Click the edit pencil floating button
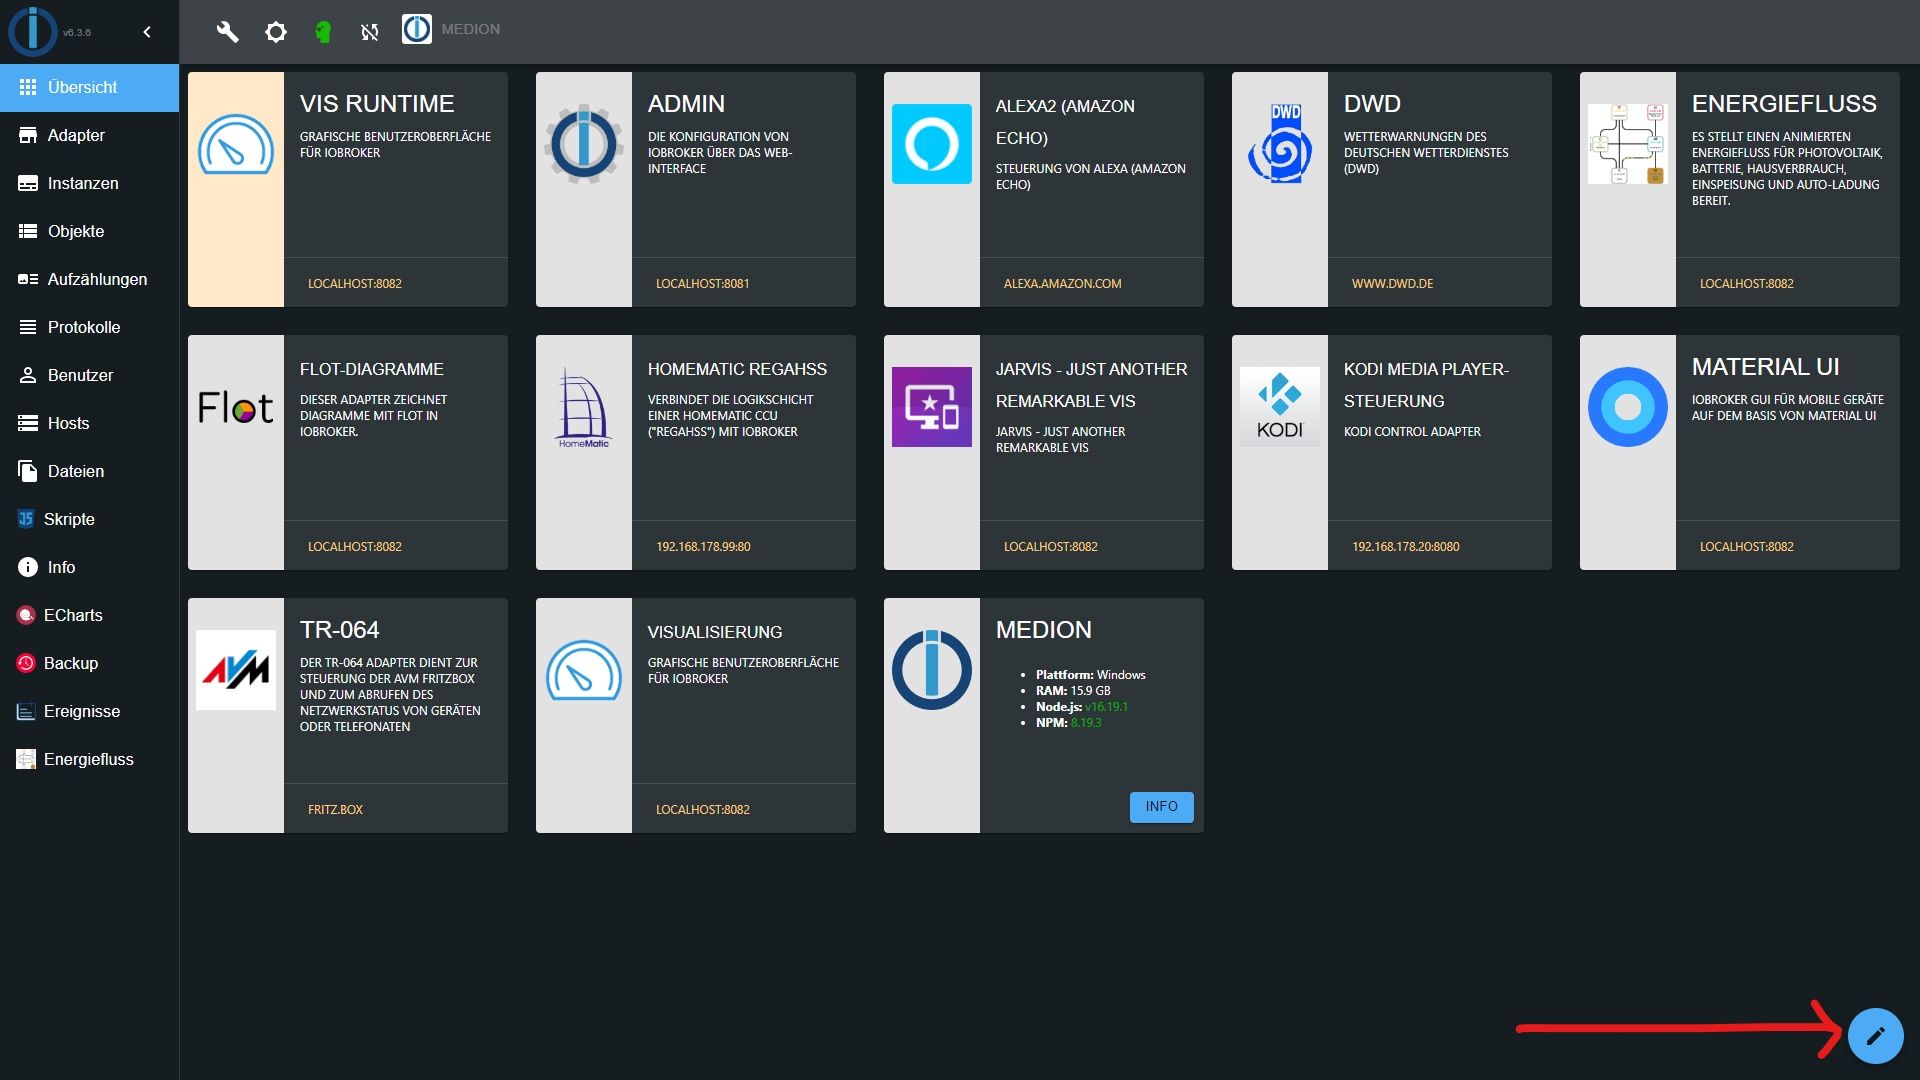This screenshot has width=1920, height=1080. pos(1875,1036)
